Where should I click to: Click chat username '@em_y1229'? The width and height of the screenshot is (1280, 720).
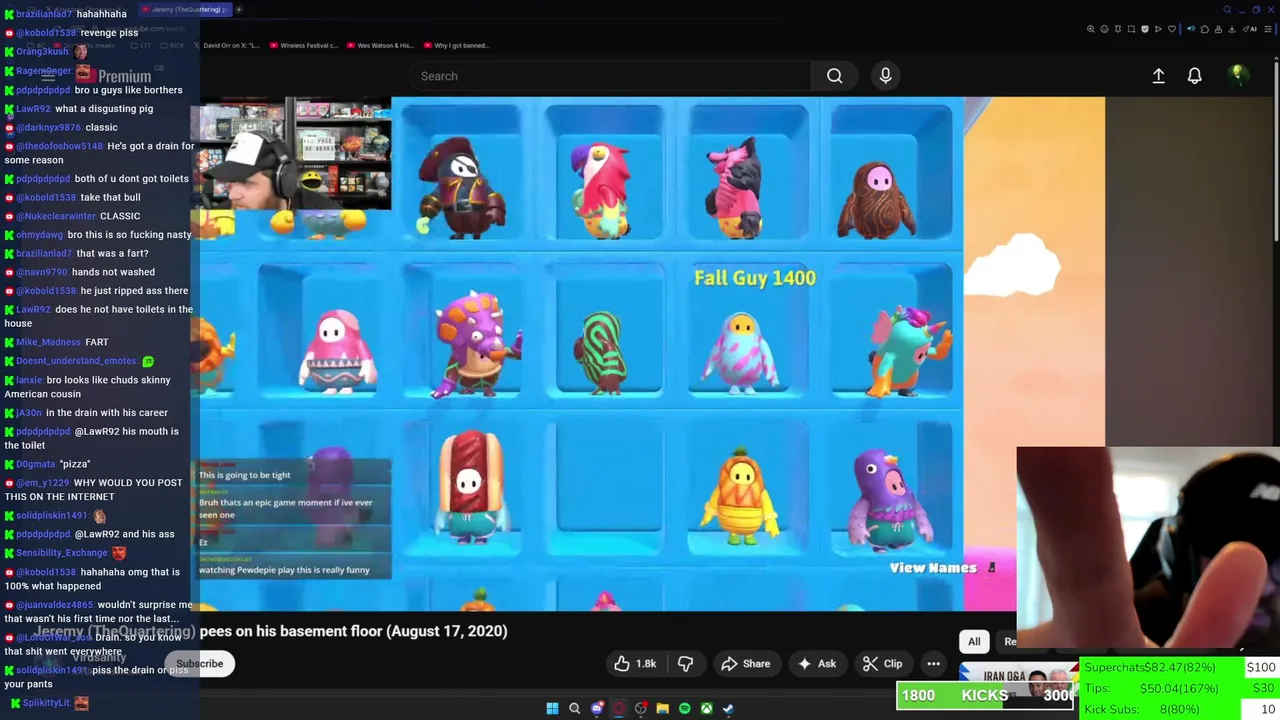click(x=42, y=483)
